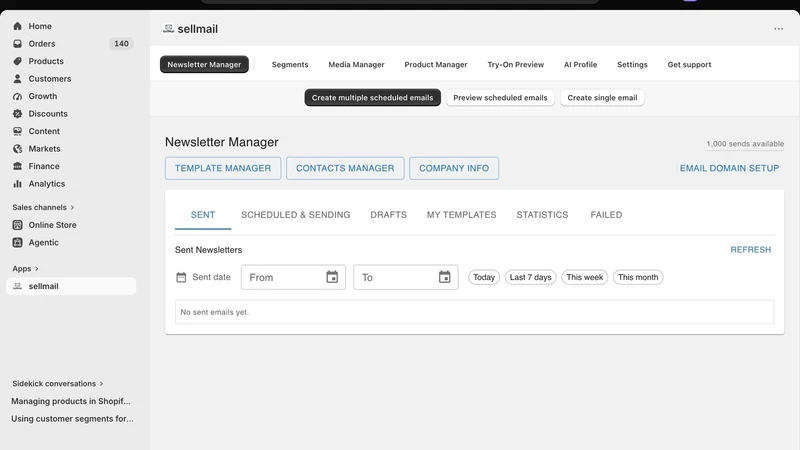The image size is (800, 450).
Task: Open Using customer segments for... conversation
Action: tap(72, 418)
